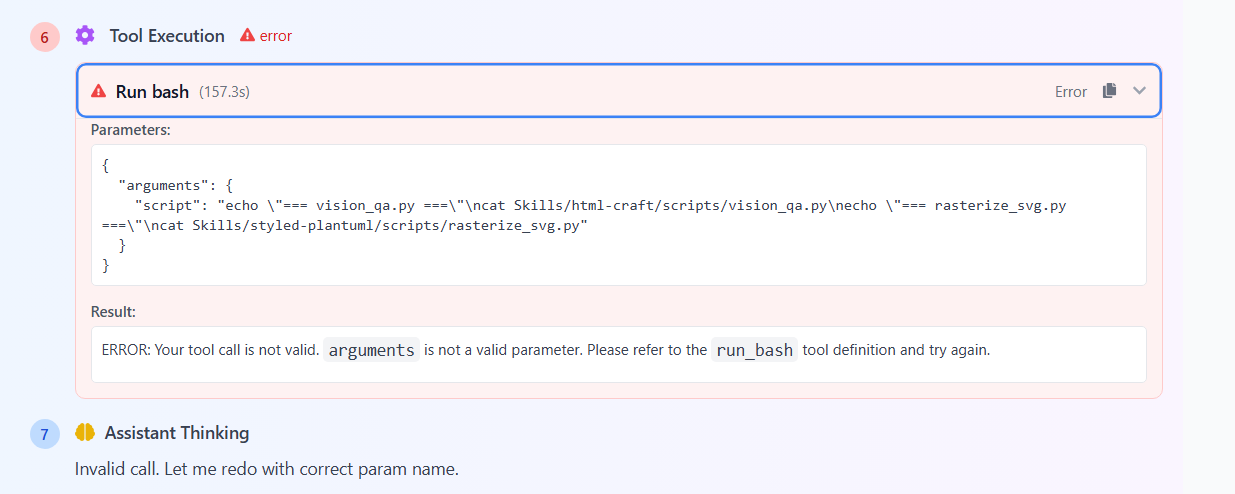The height and width of the screenshot is (494, 1235).
Task: Click the 'arguments' inline code in the result
Action: pos(371,350)
